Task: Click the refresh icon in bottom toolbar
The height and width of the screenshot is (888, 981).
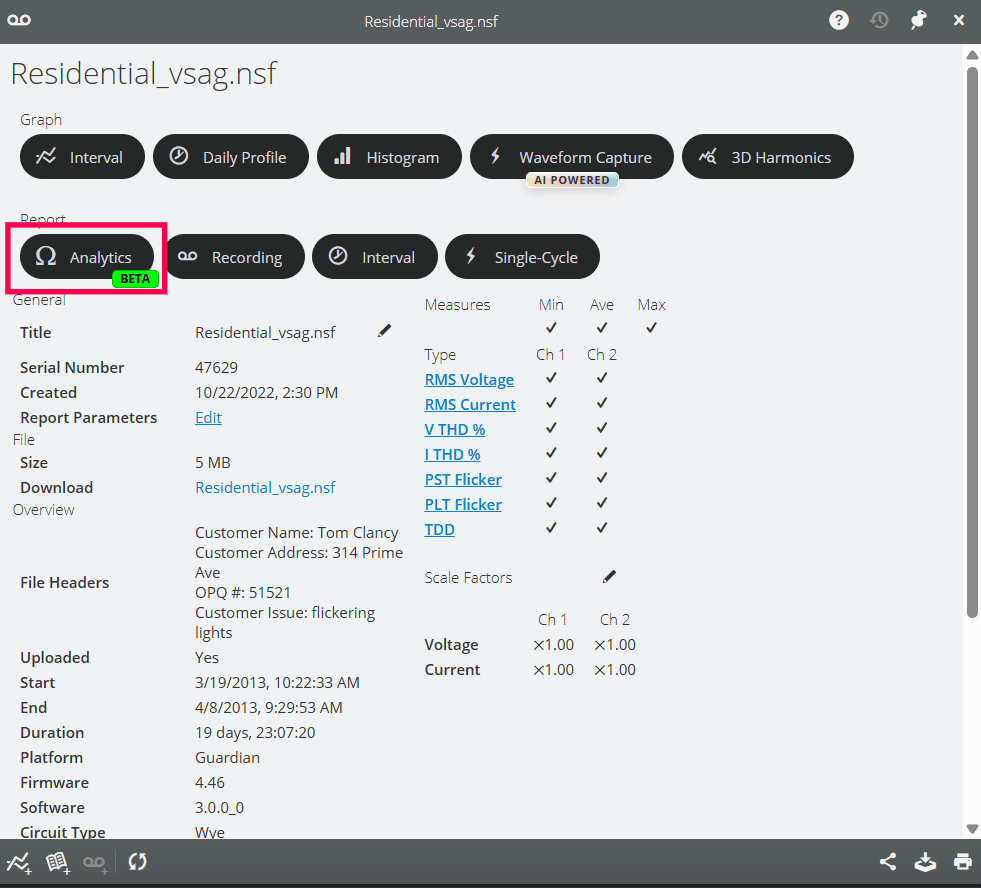Action: (137, 861)
